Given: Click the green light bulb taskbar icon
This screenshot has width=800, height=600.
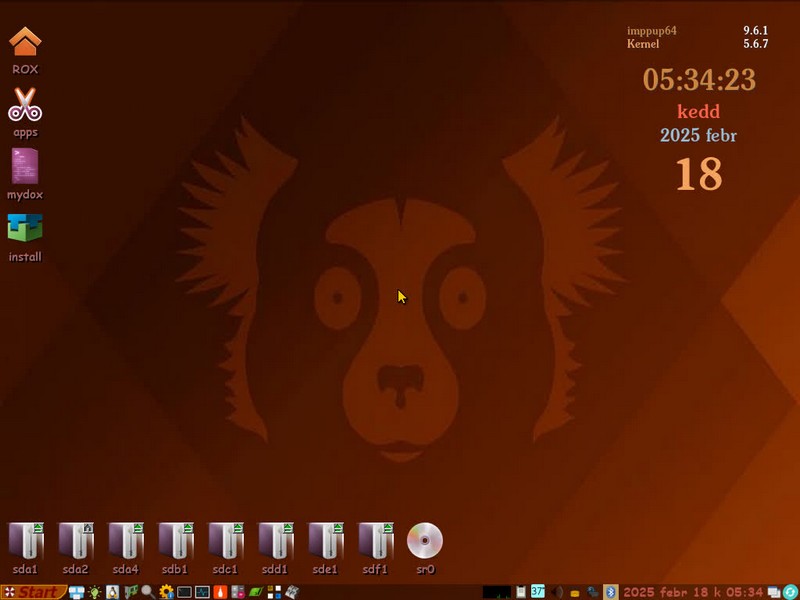Looking at the screenshot, I should click(x=94, y=592).
